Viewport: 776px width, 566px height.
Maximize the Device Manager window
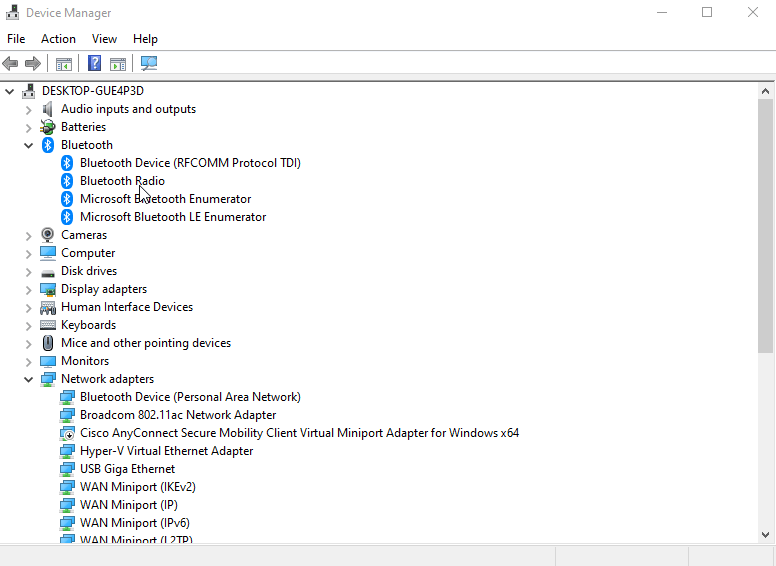pyautogui.click(x=707, y=12)
